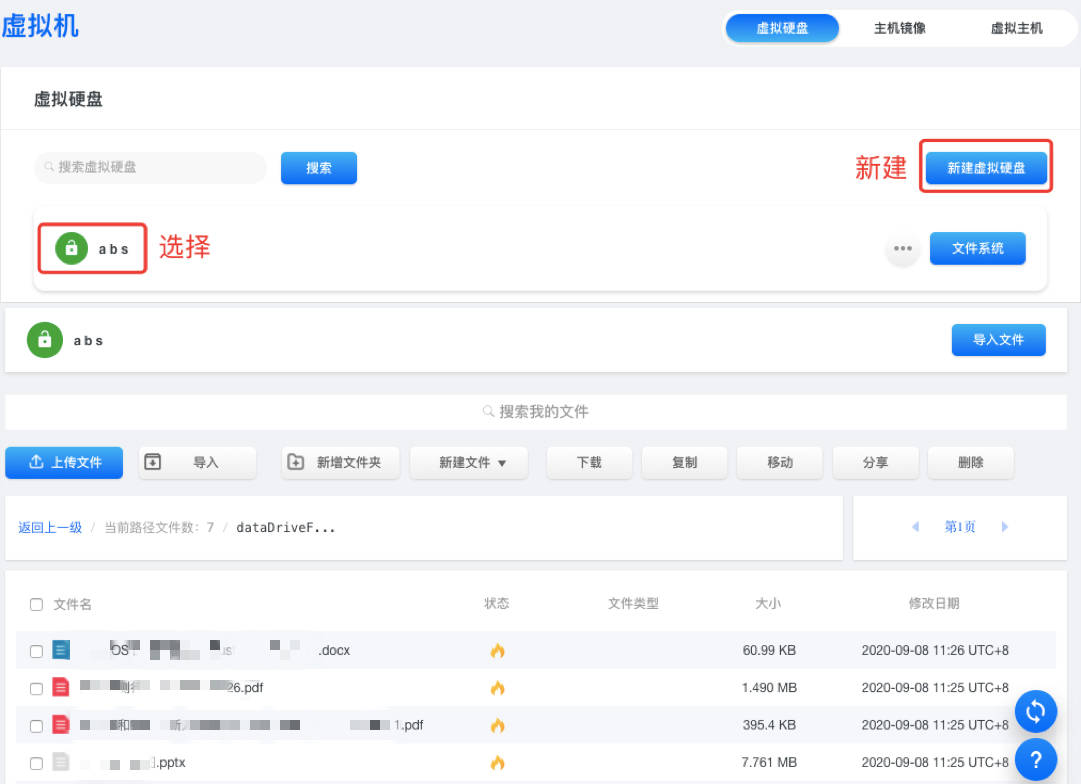The width and height of the screenshot is (1081, 784).
Task: Open the three-dots more menu for abs disk
Action: click(902, 248)
